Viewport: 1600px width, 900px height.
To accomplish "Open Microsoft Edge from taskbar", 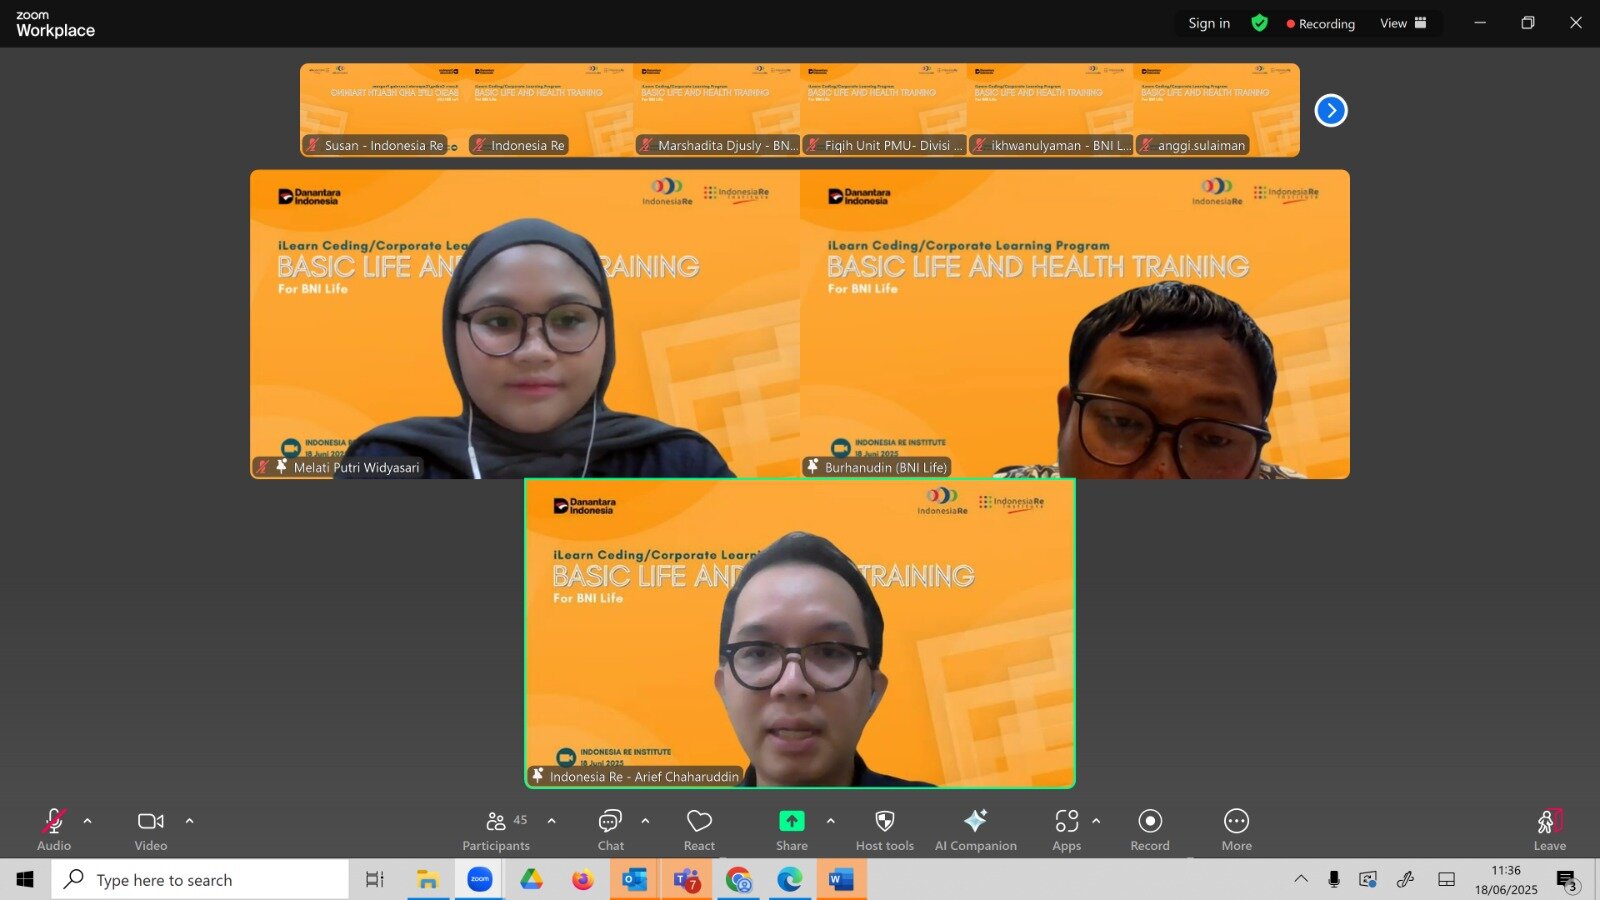I will (x=790, y=879).
